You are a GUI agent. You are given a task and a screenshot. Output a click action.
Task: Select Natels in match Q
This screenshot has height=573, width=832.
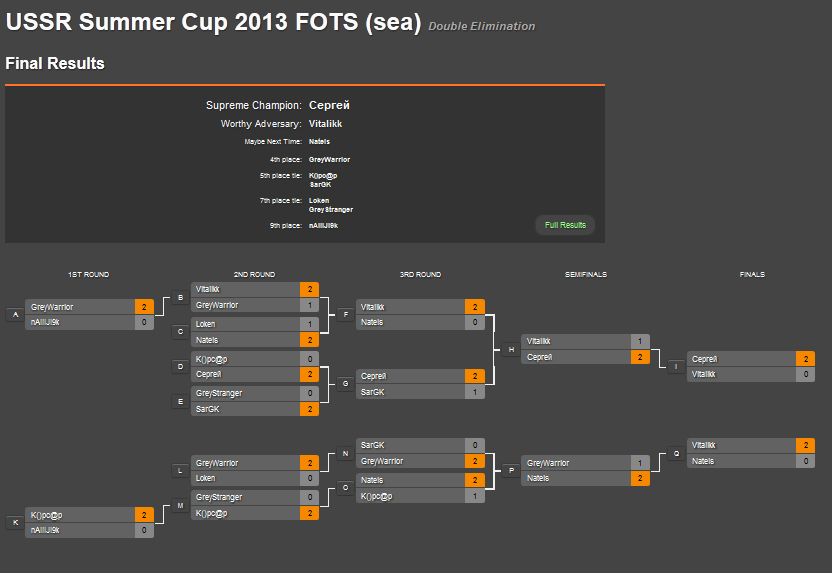703,462
